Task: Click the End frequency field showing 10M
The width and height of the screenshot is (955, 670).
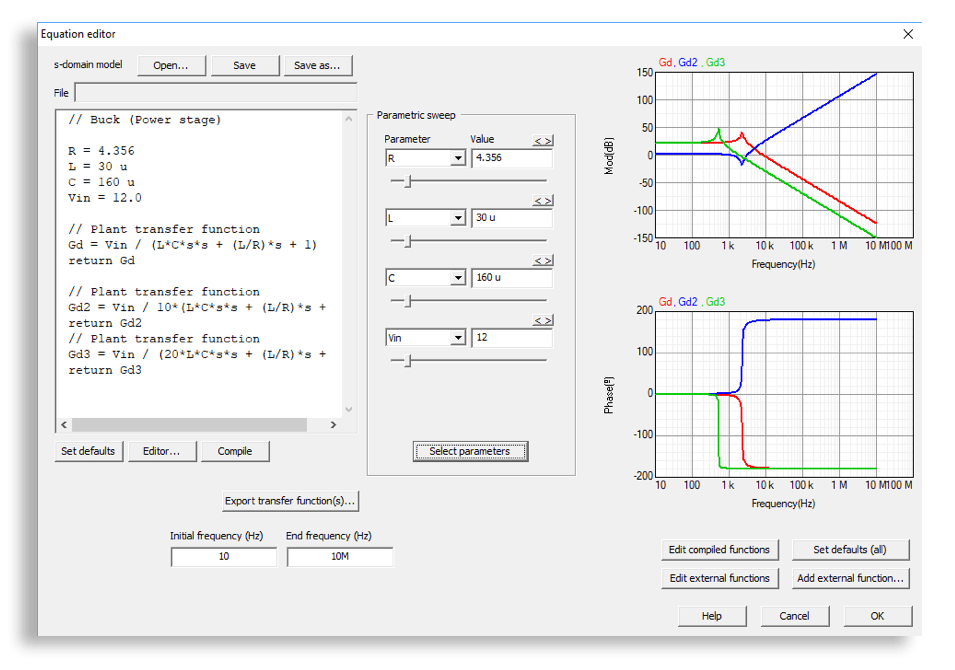Action: coord(340,557)
